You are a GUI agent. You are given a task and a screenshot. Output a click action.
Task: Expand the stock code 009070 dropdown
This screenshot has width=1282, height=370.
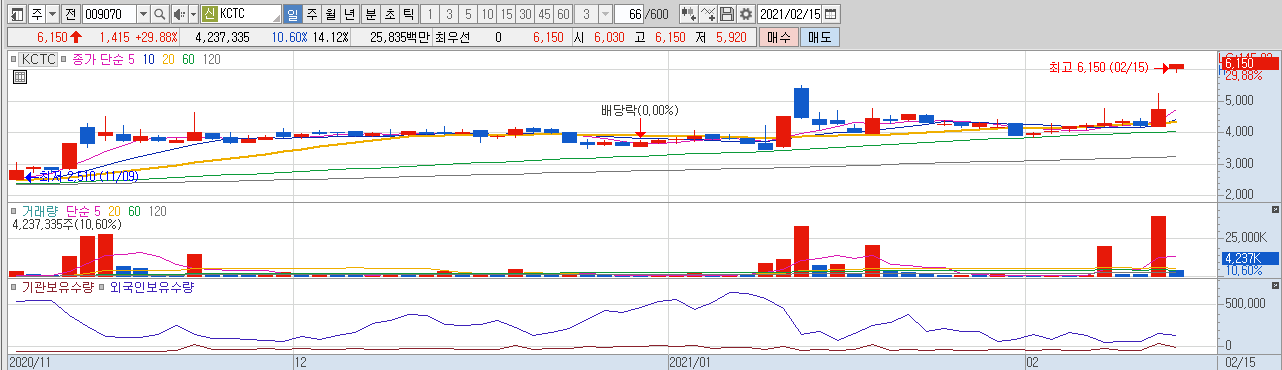point(143,14)
